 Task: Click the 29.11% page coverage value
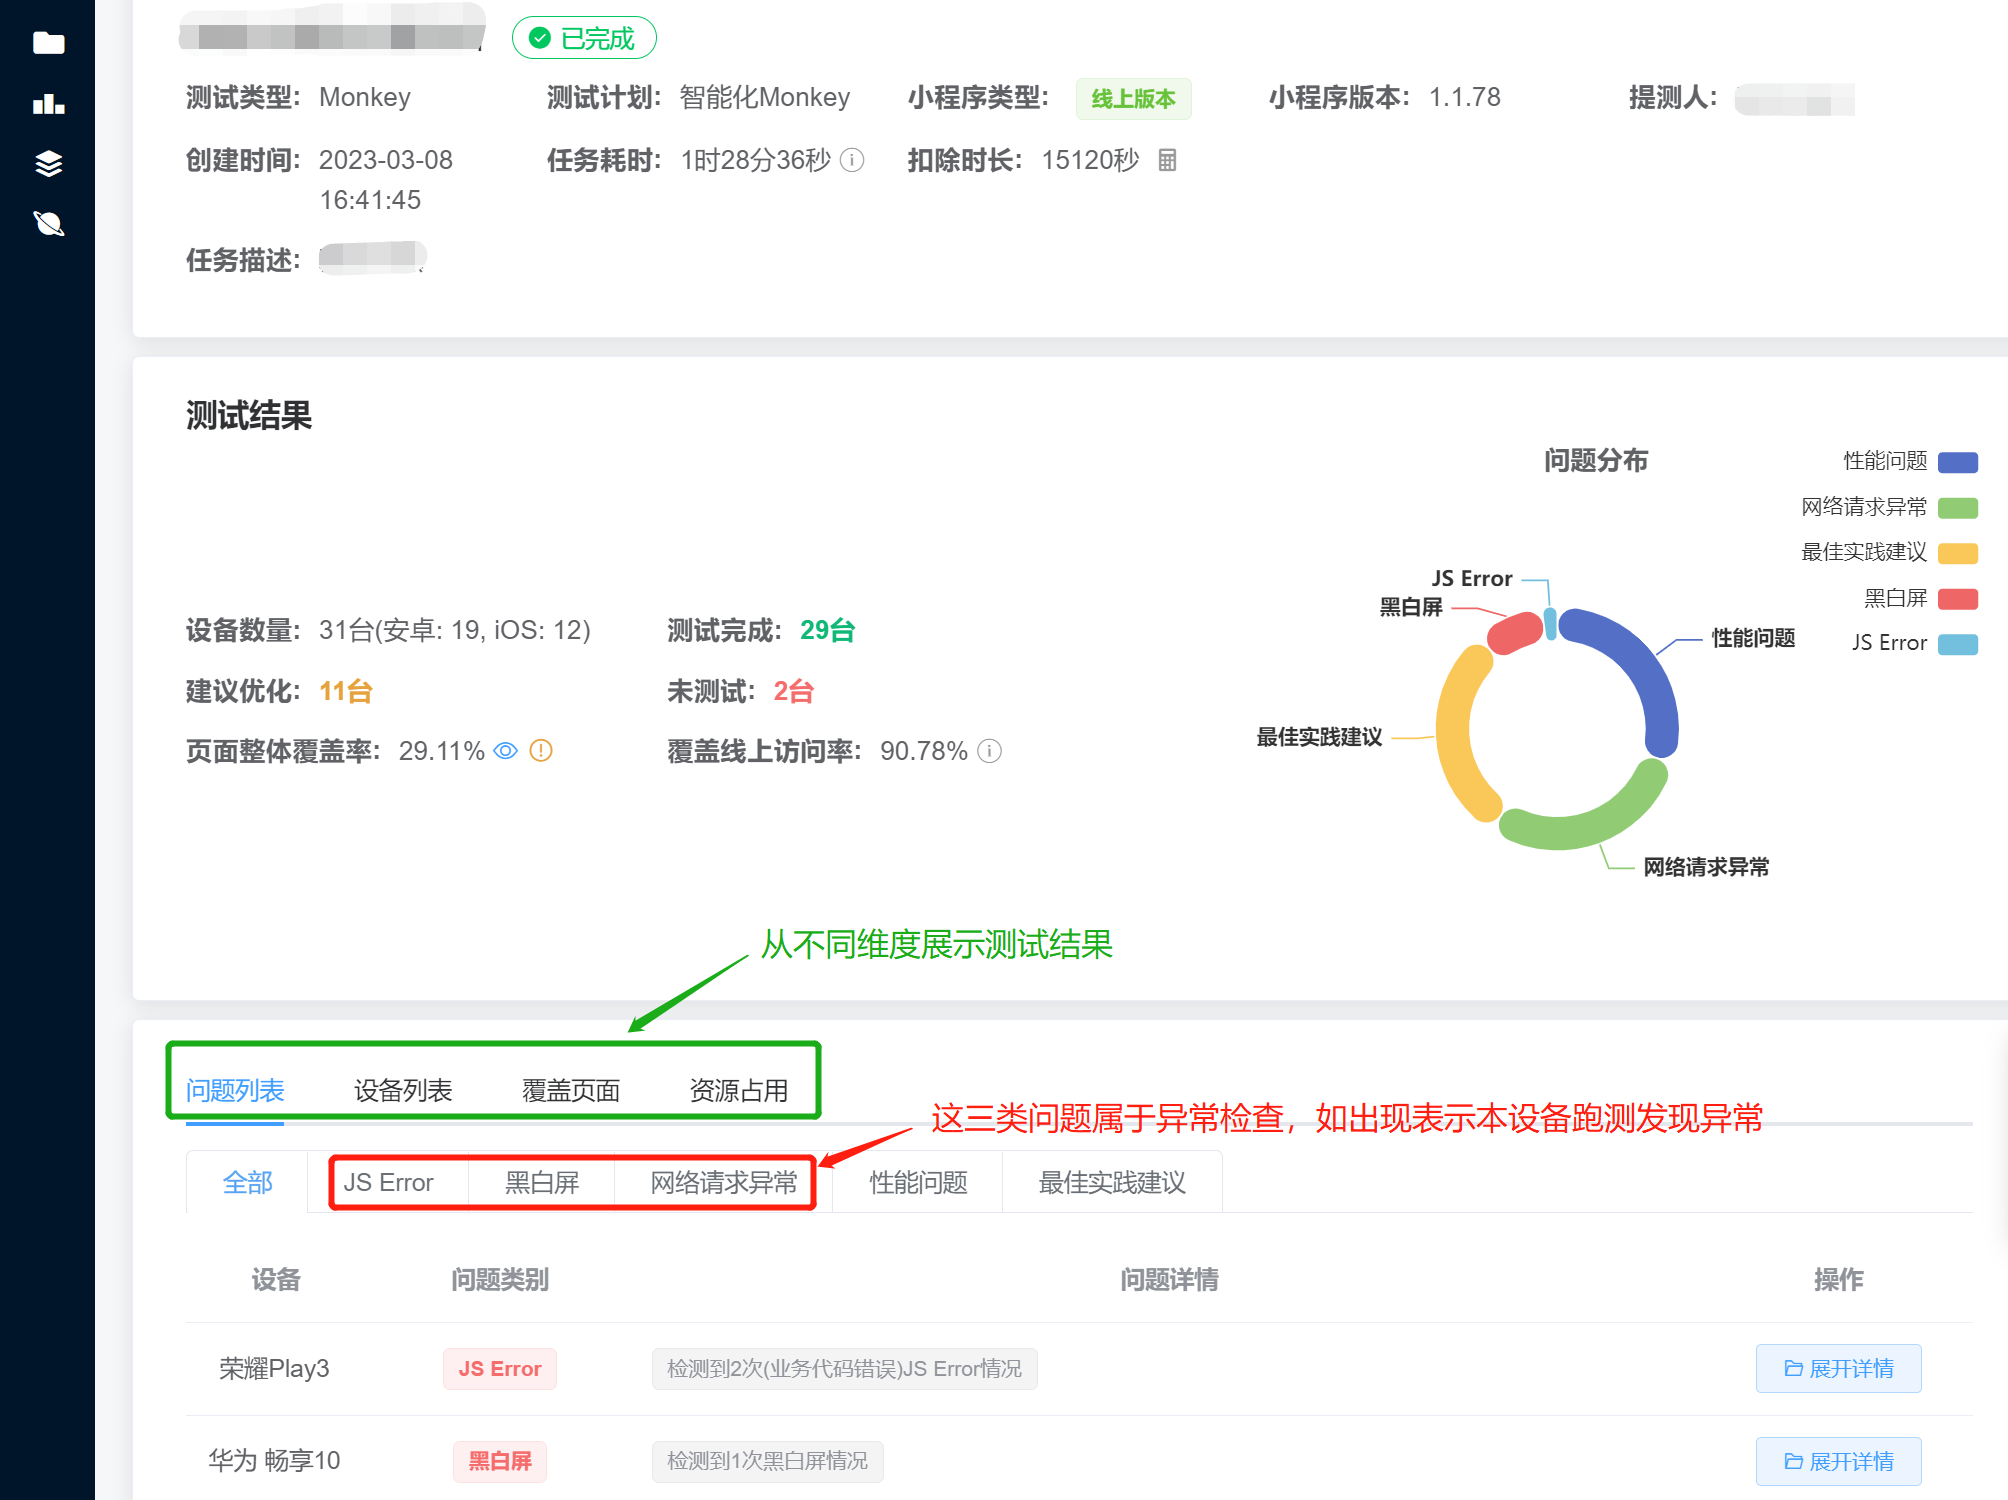441,751
